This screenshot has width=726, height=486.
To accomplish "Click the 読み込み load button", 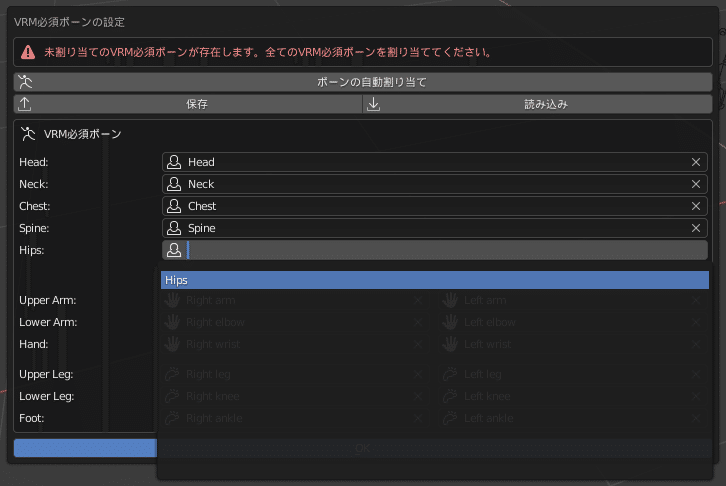I will pos(538,104).
